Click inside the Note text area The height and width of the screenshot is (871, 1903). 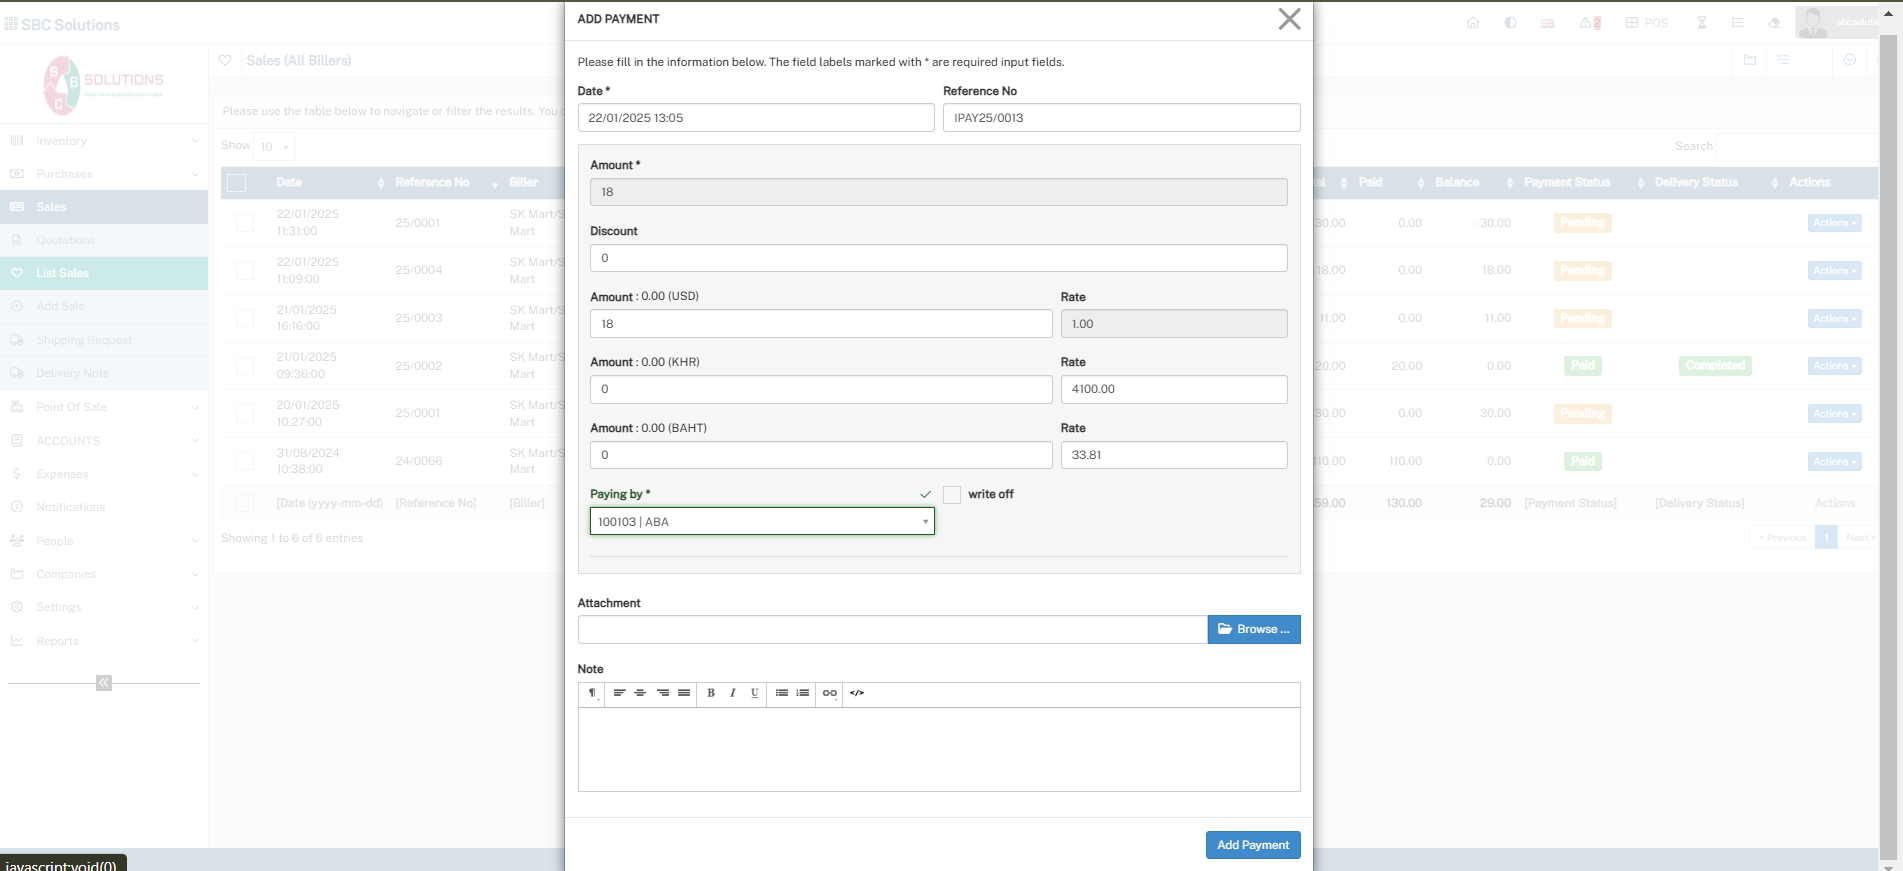pyautogui.click(x=938, y=749)
